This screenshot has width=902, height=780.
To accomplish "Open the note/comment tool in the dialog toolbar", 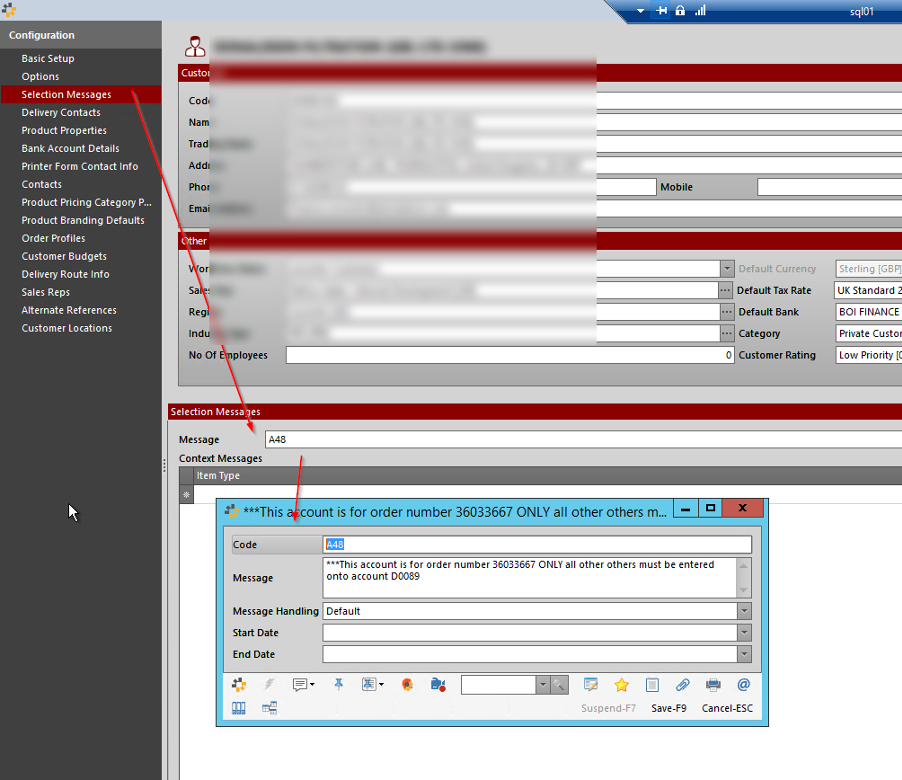I will pos(299,684).
